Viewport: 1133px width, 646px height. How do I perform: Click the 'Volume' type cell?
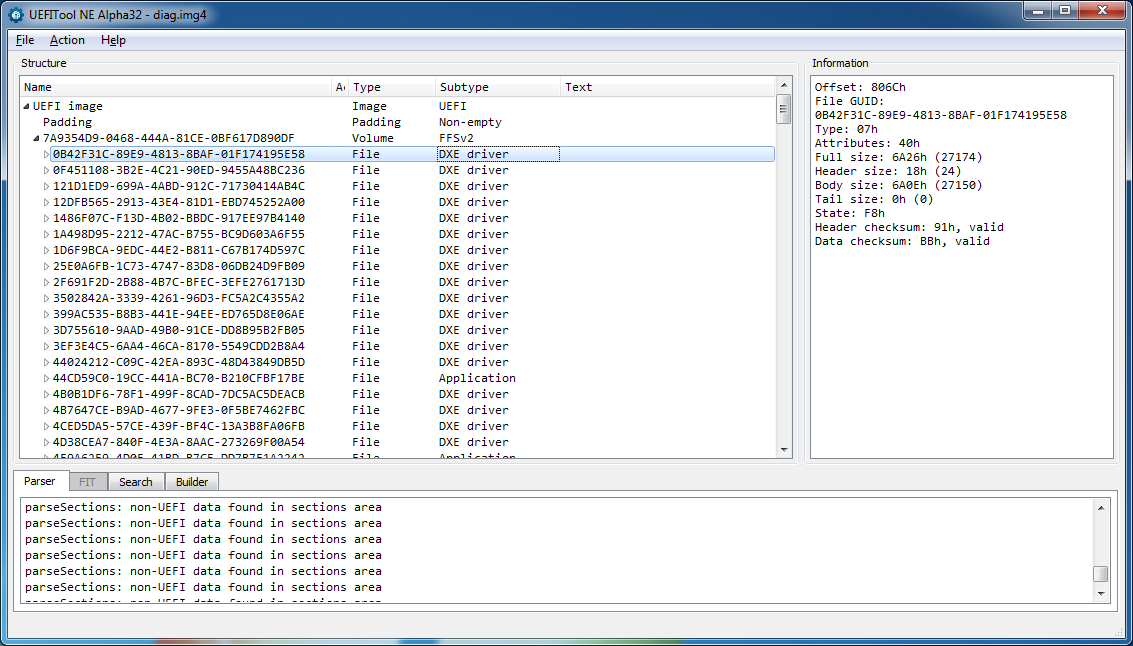point(373,138)
